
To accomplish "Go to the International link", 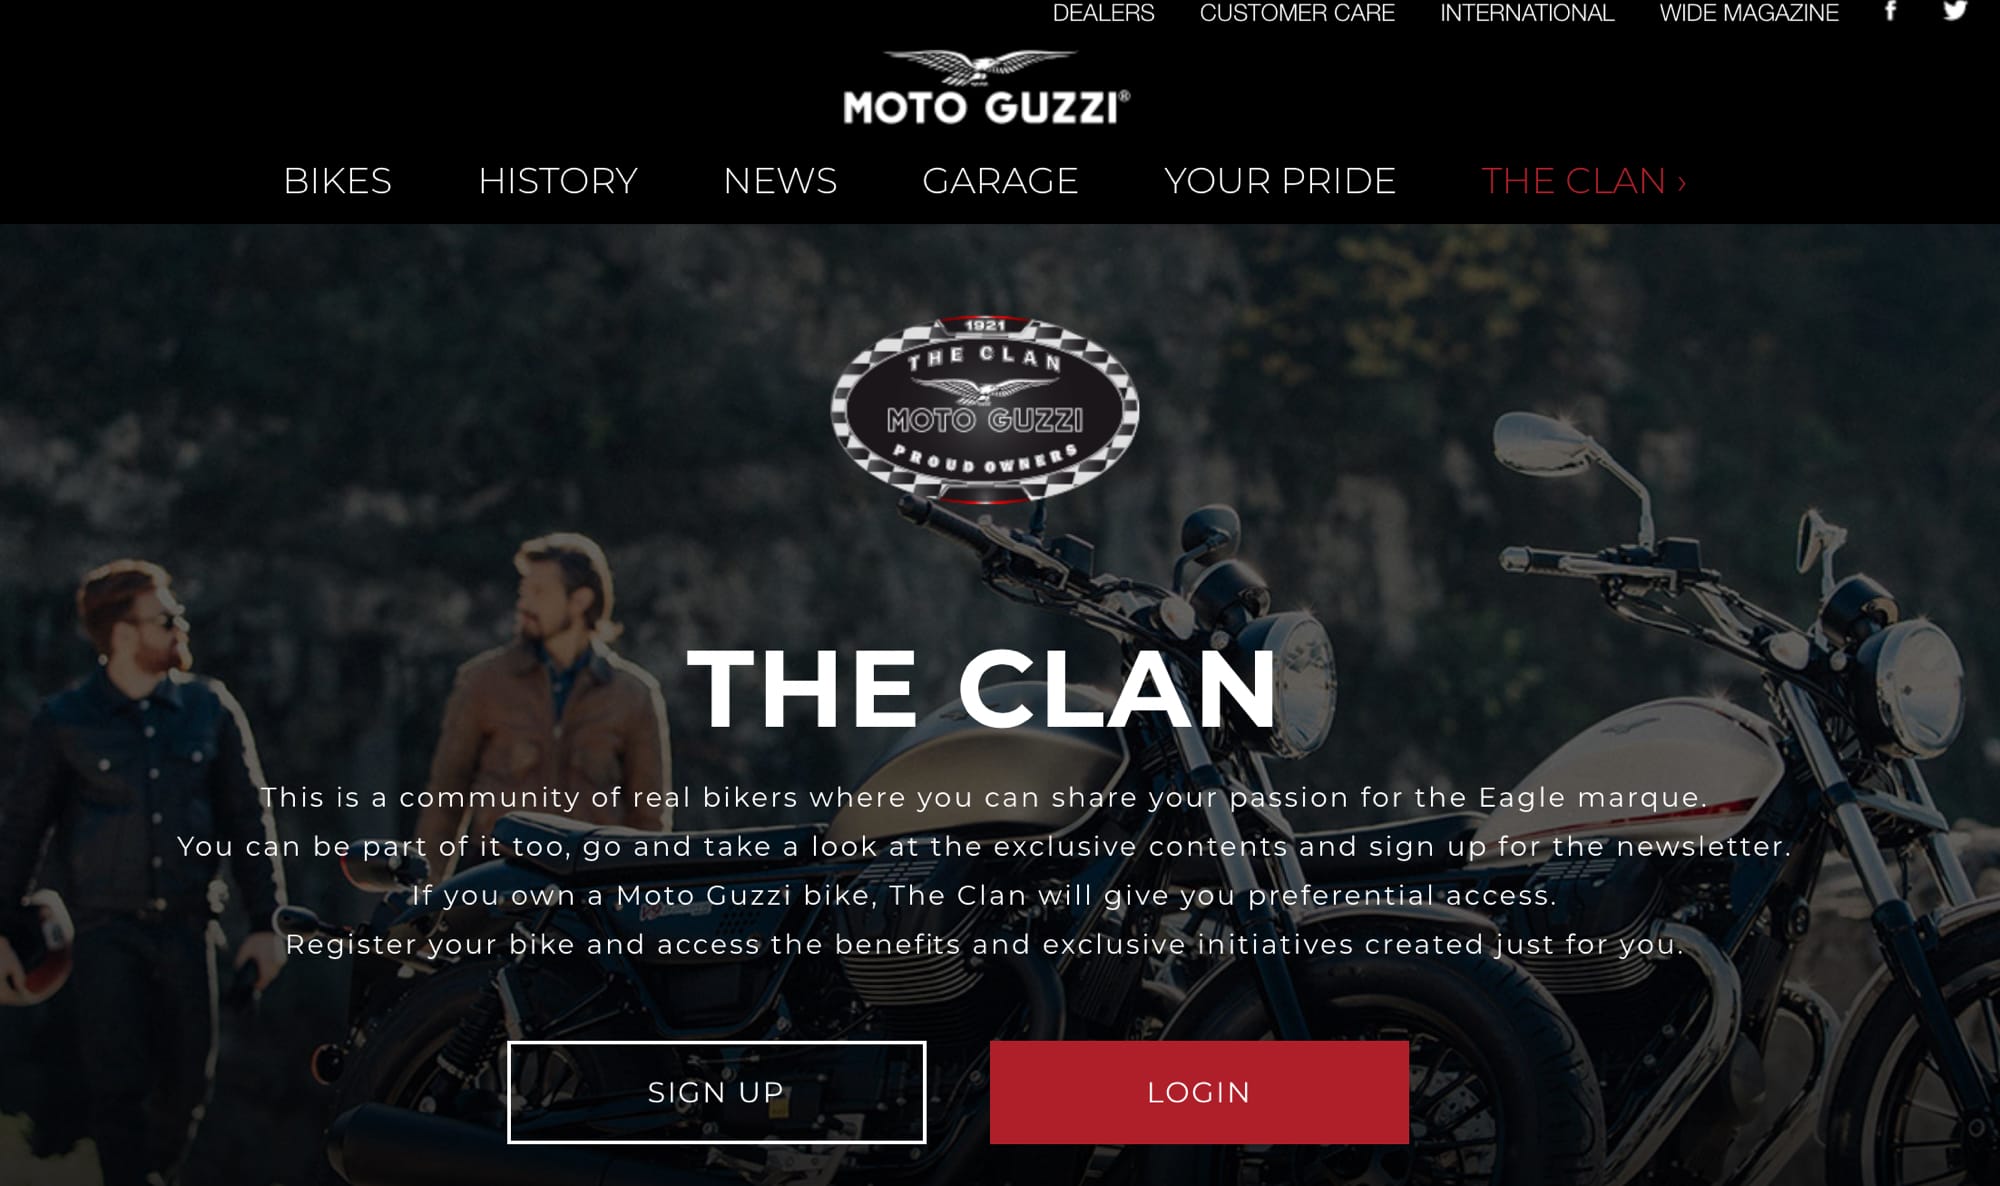I will point(1527,12).
